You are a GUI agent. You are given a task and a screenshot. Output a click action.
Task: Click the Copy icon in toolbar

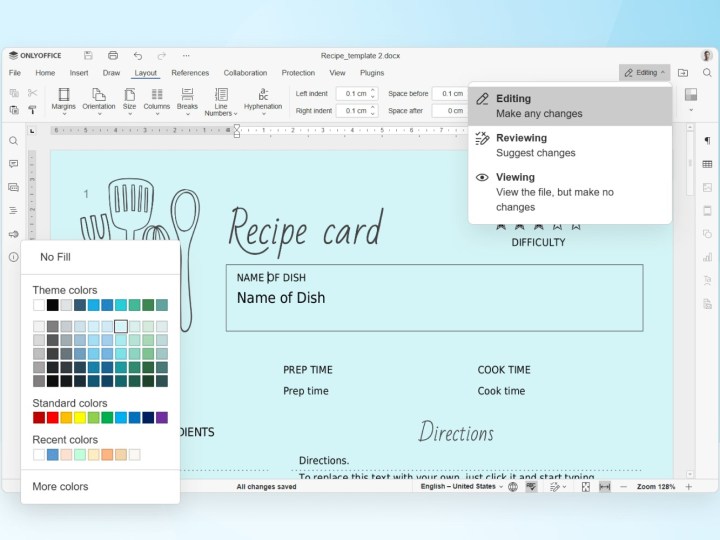pos(14,93)
